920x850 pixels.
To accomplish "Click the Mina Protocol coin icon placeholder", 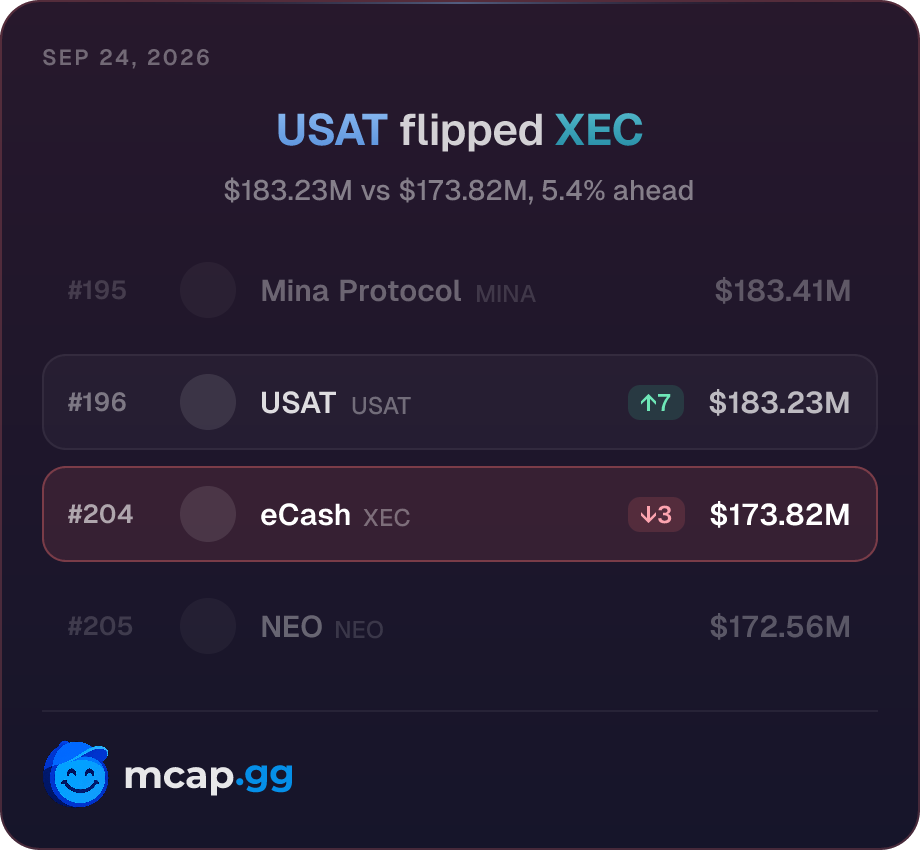I will (x=208, y=290).
